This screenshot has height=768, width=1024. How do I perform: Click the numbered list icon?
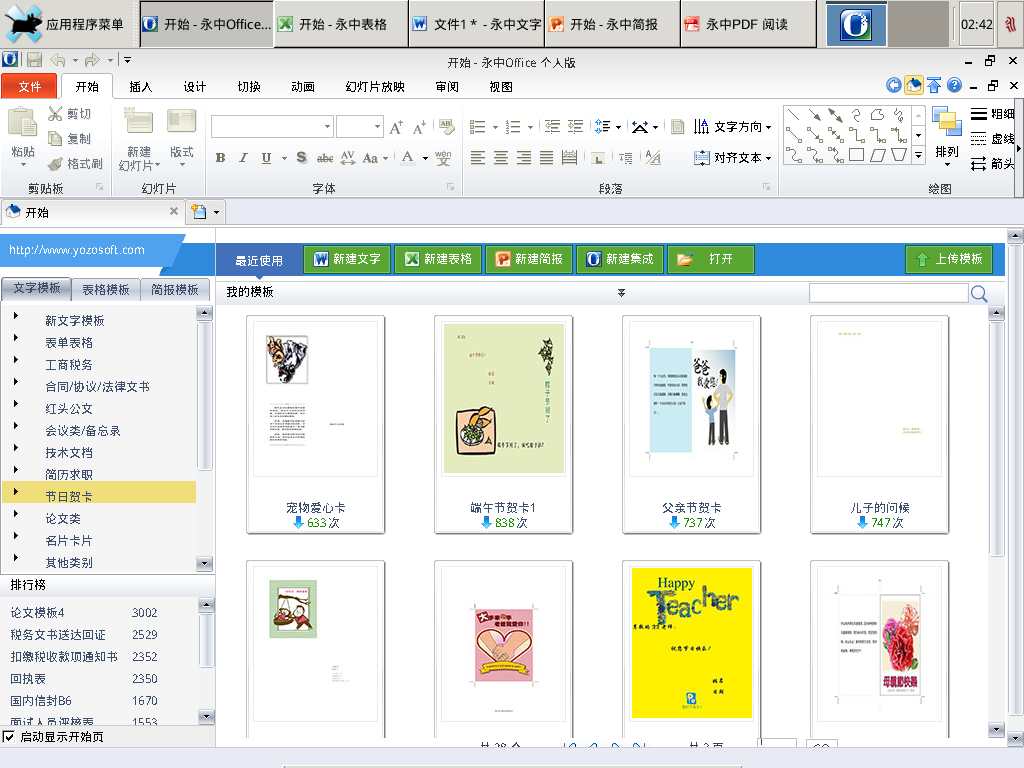513,127
